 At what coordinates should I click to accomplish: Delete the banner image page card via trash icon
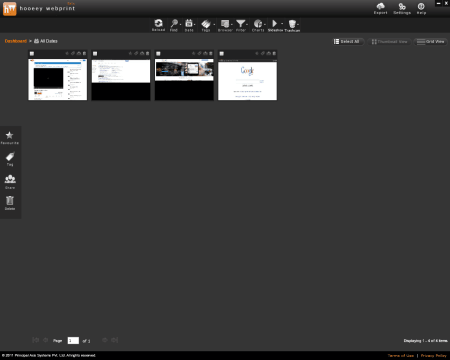[x=211, y=53]
